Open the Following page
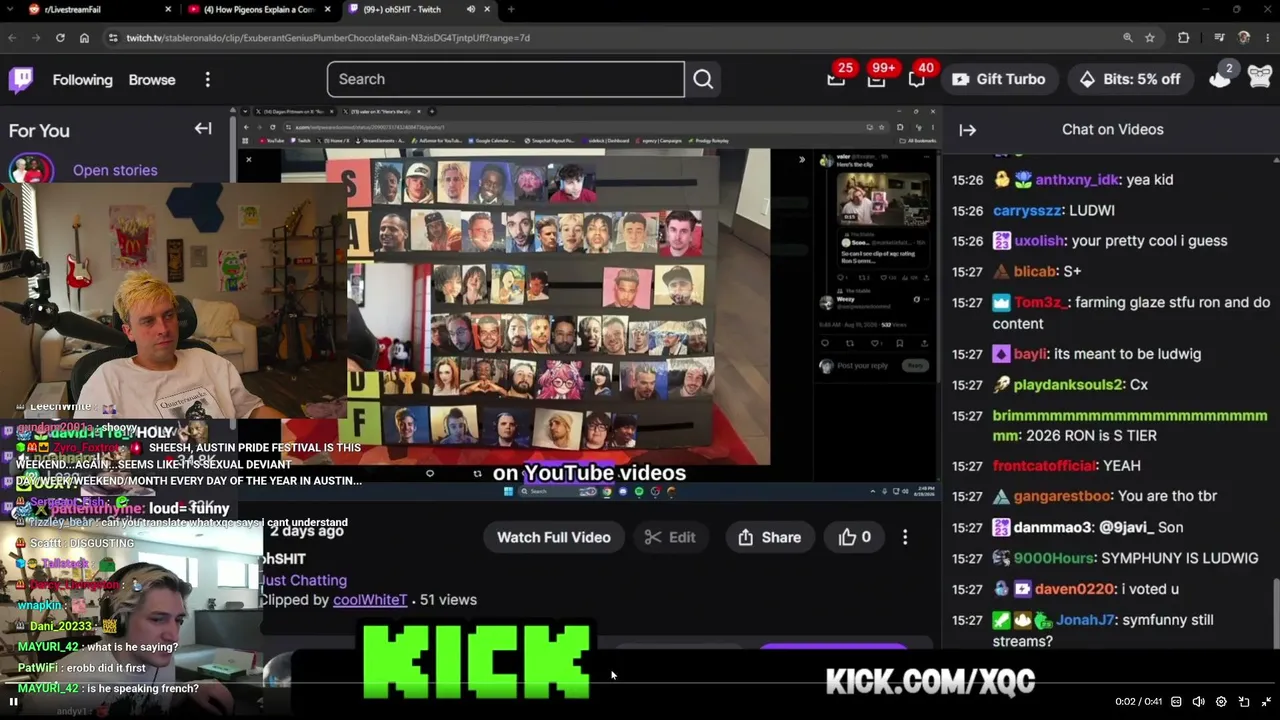Viewport: 1280px width, 720px height. coord(82,80)
